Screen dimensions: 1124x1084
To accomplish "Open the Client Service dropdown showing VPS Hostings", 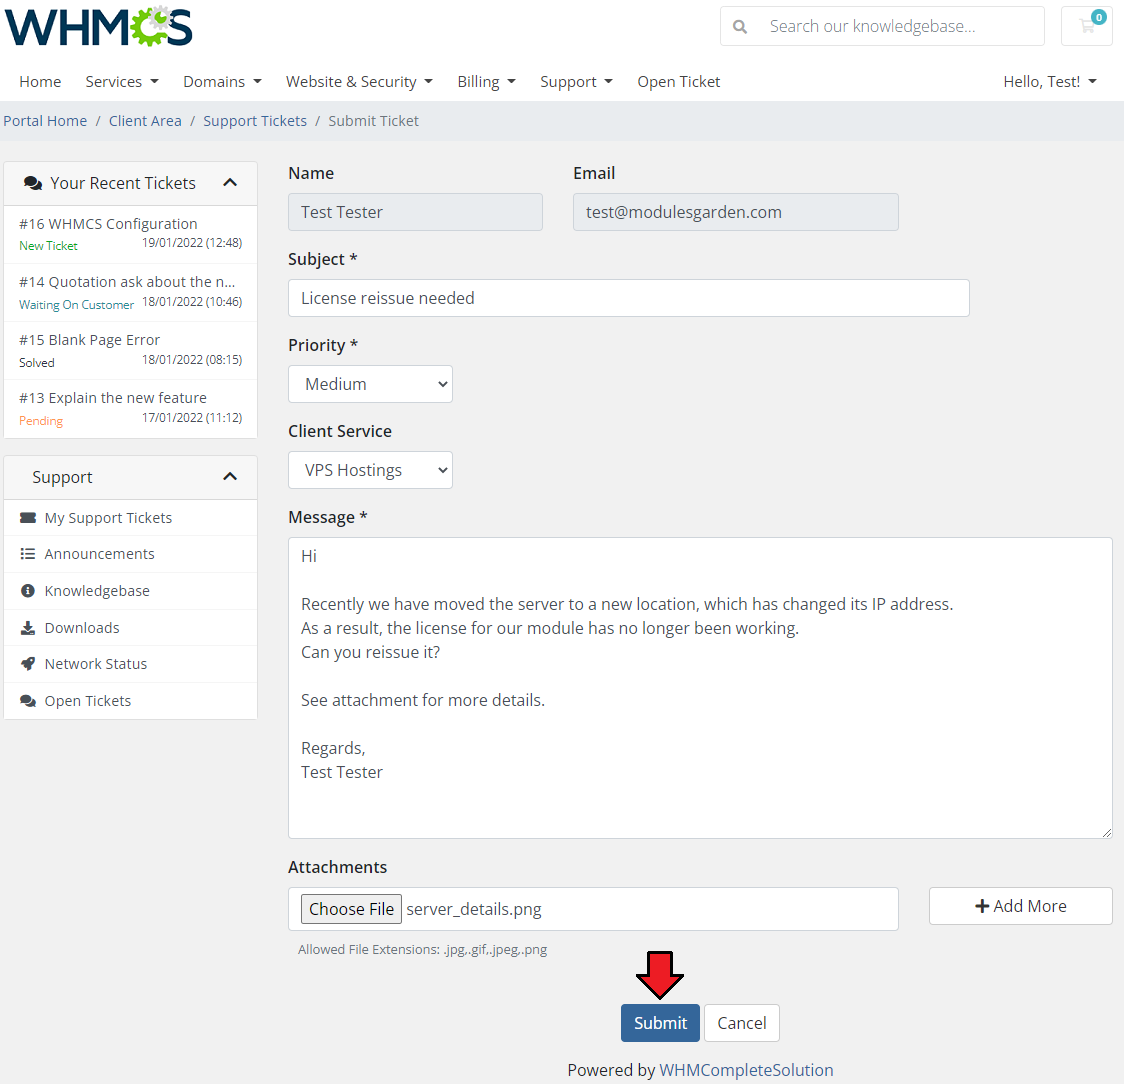I will [370, 470].
